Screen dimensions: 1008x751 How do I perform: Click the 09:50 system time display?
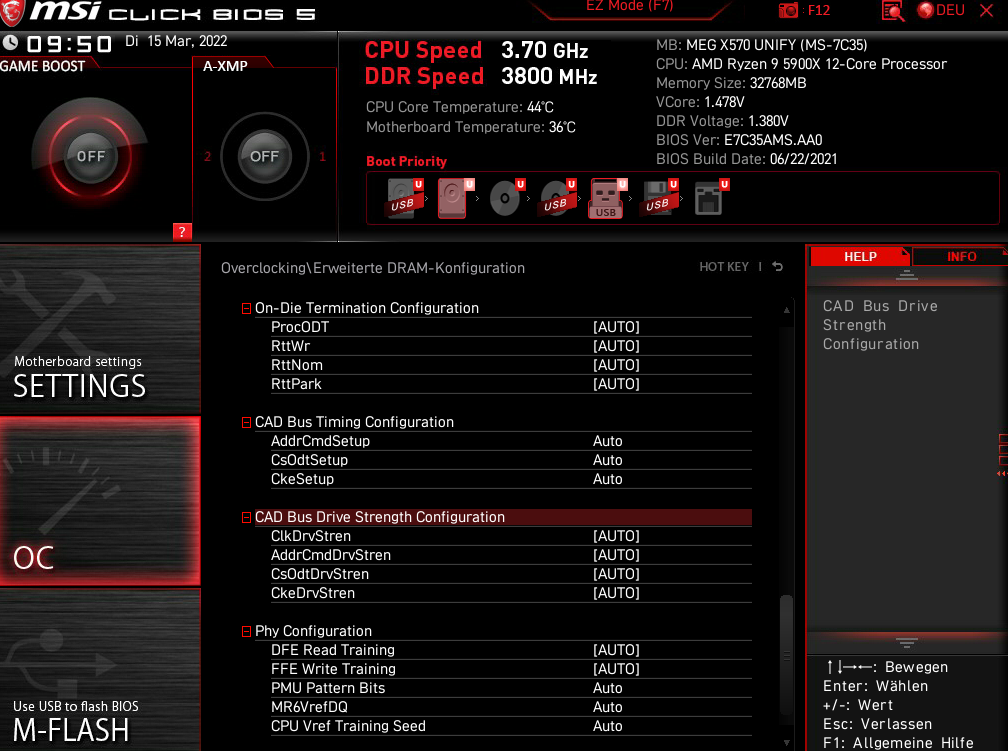pyautogui.click(x=69, y=44)
